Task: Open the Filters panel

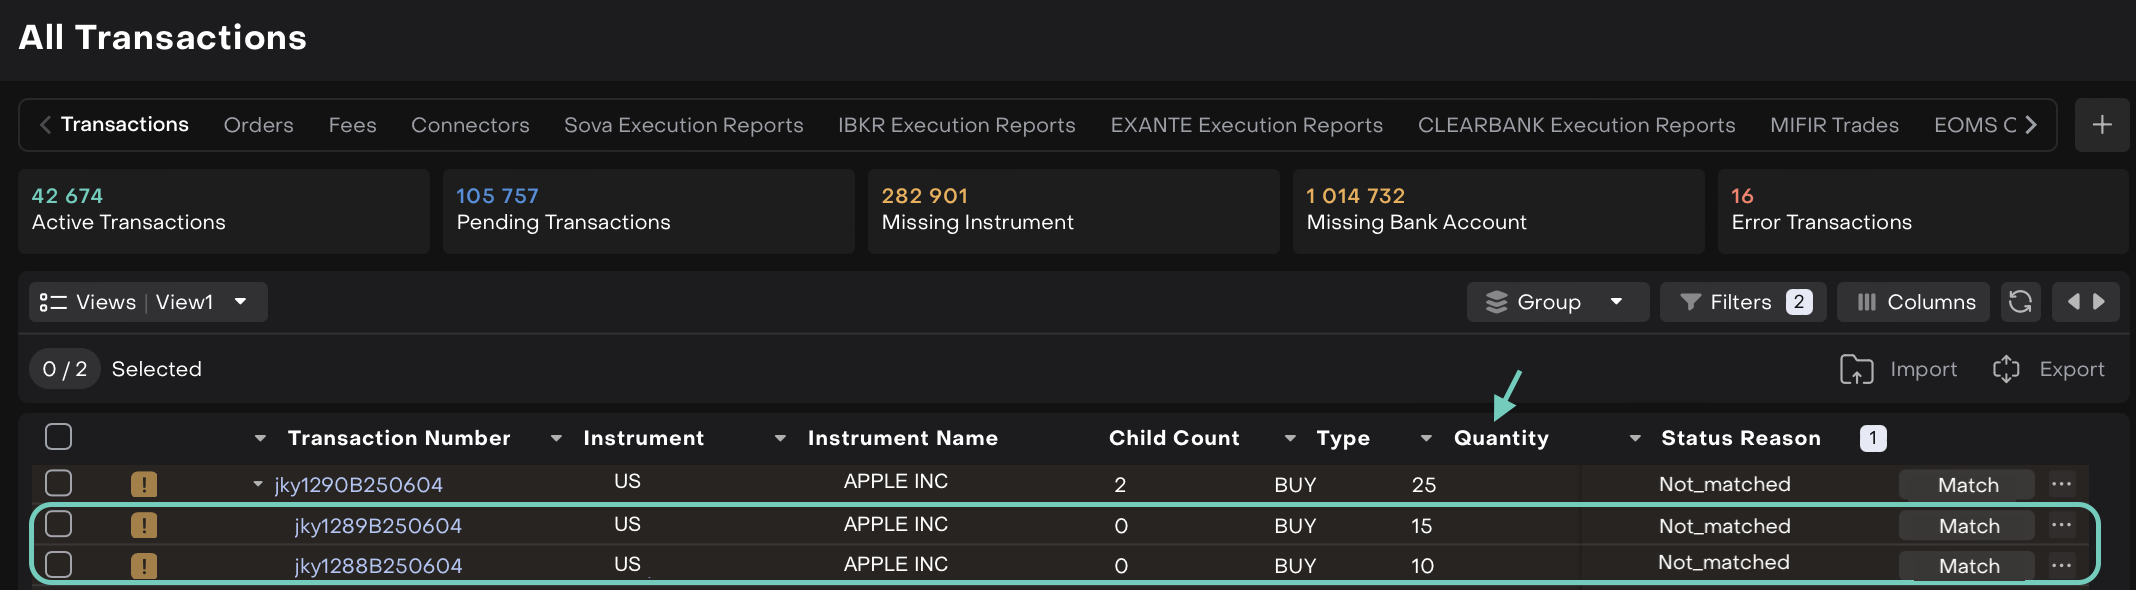Action: (1742, 302)
